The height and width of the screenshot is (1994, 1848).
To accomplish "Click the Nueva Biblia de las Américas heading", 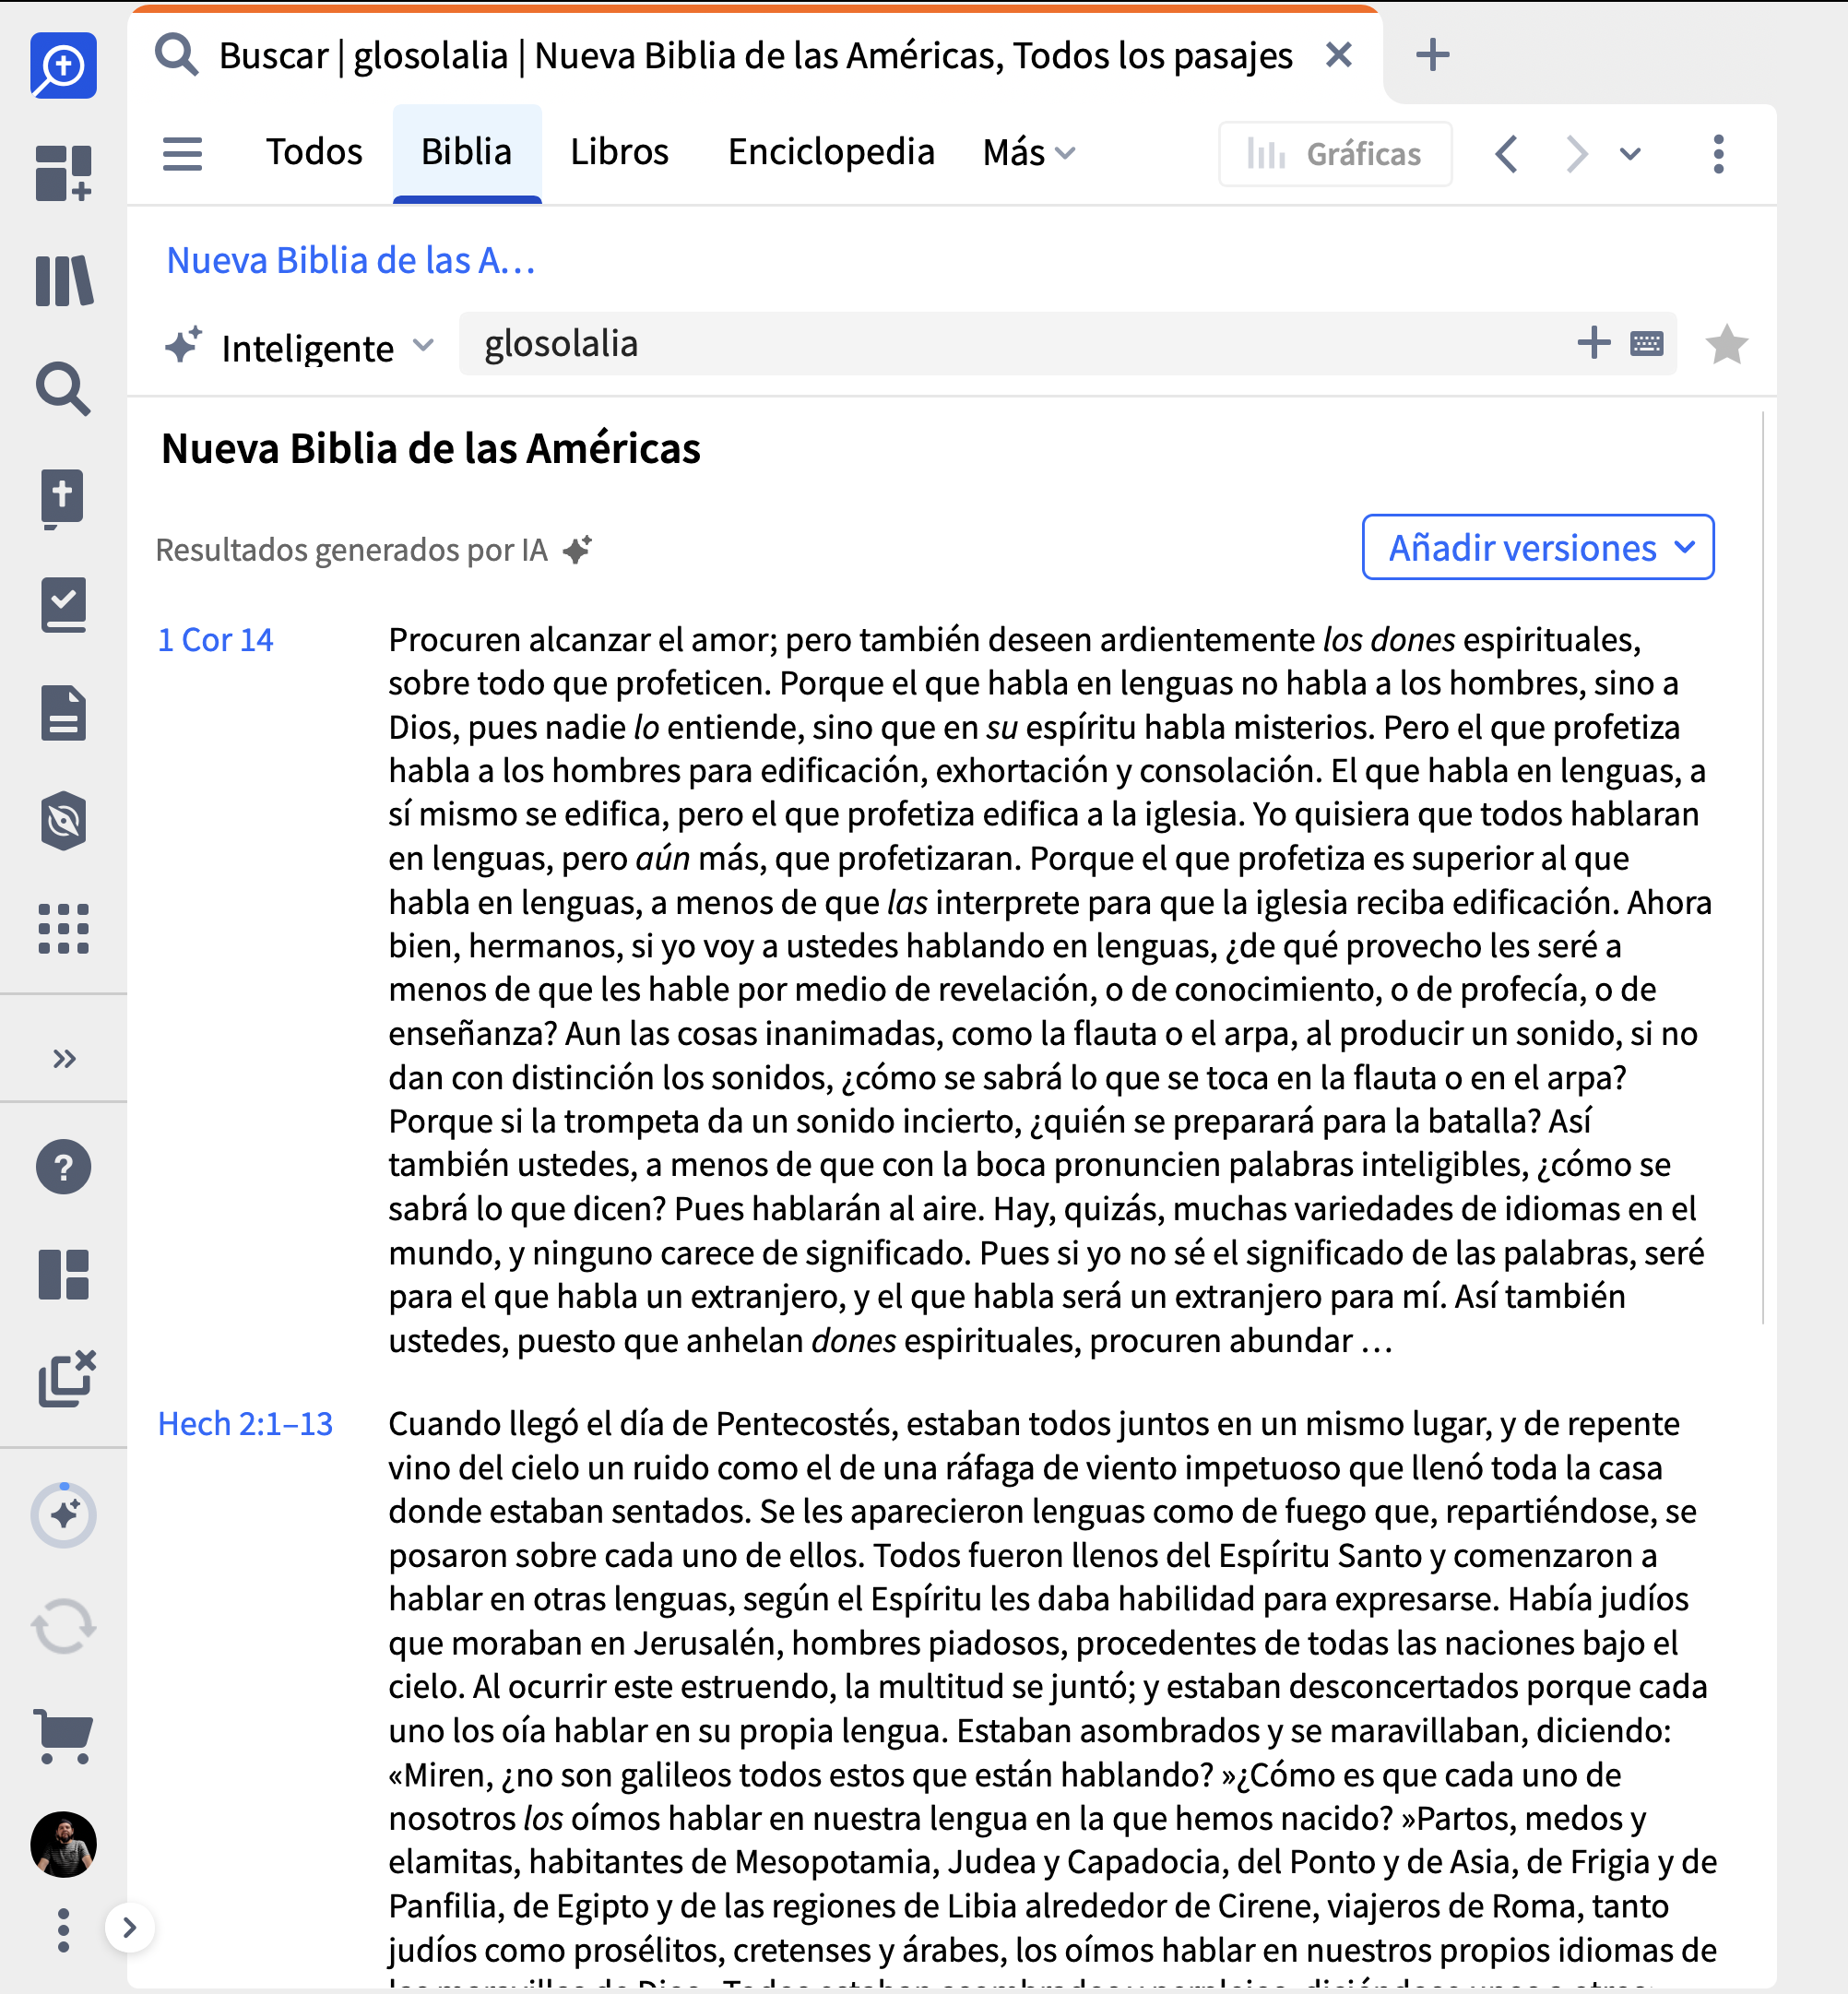I will click(431, 449).
